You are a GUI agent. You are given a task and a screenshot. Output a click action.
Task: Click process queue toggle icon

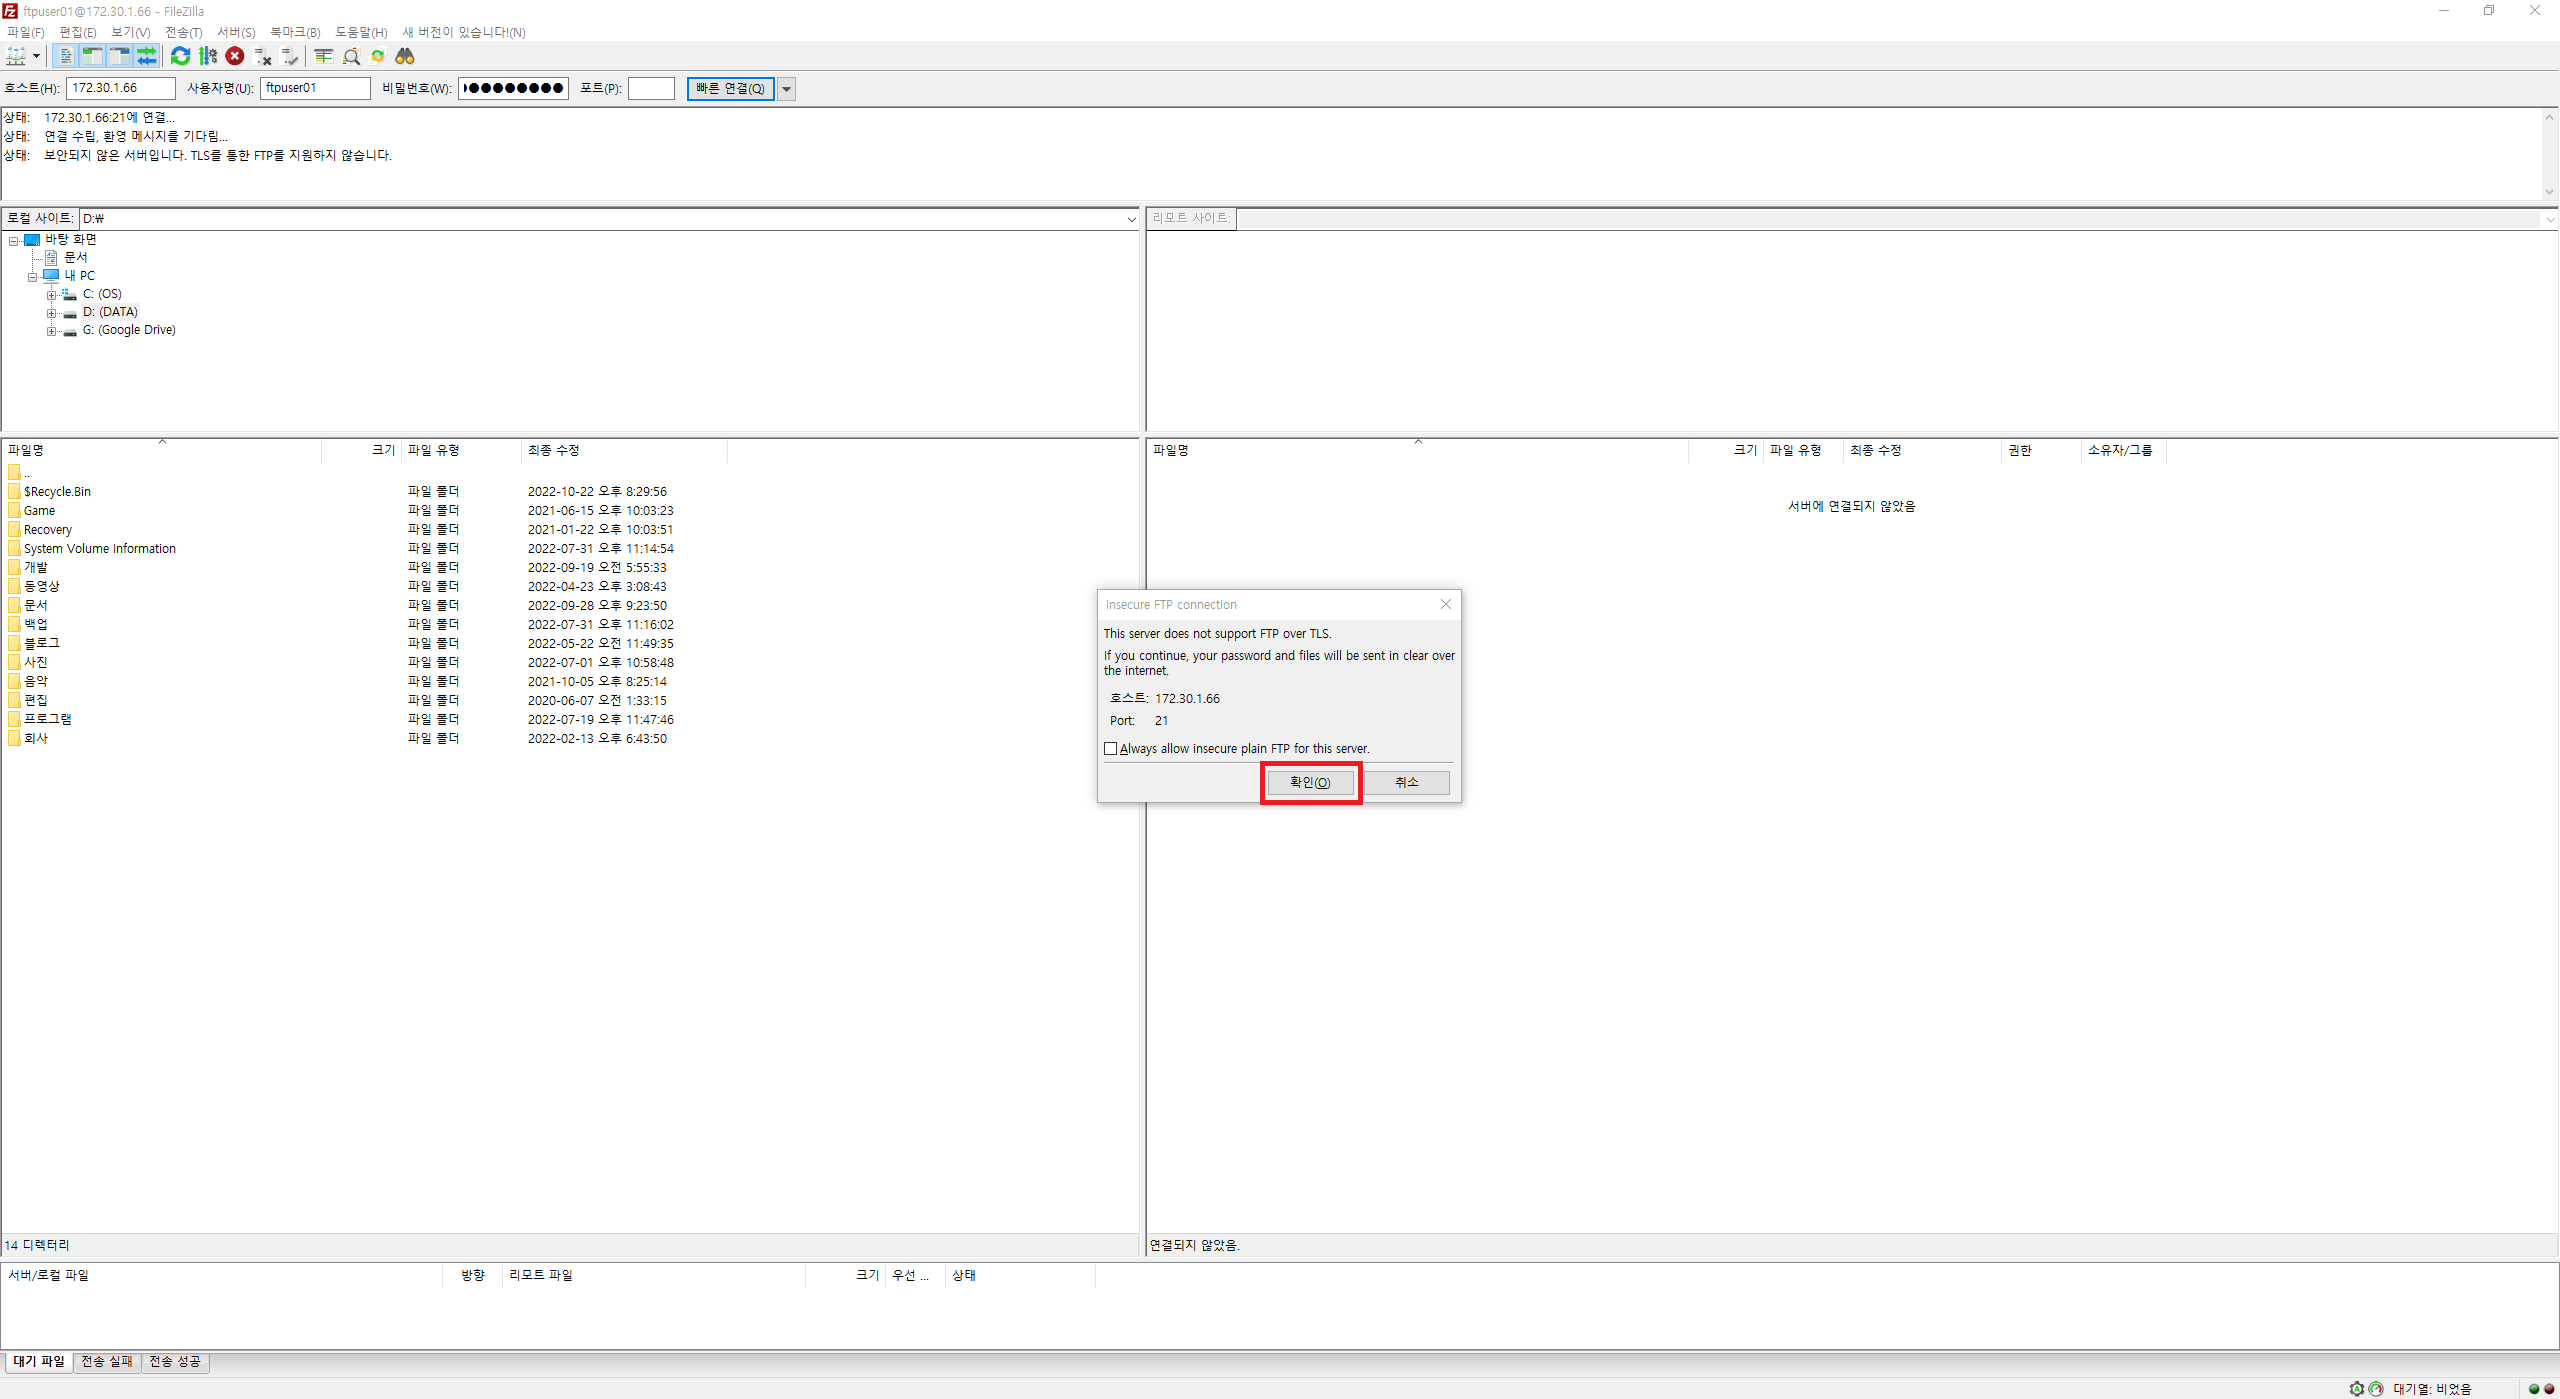pyautogui.click(x=208, y=56)
